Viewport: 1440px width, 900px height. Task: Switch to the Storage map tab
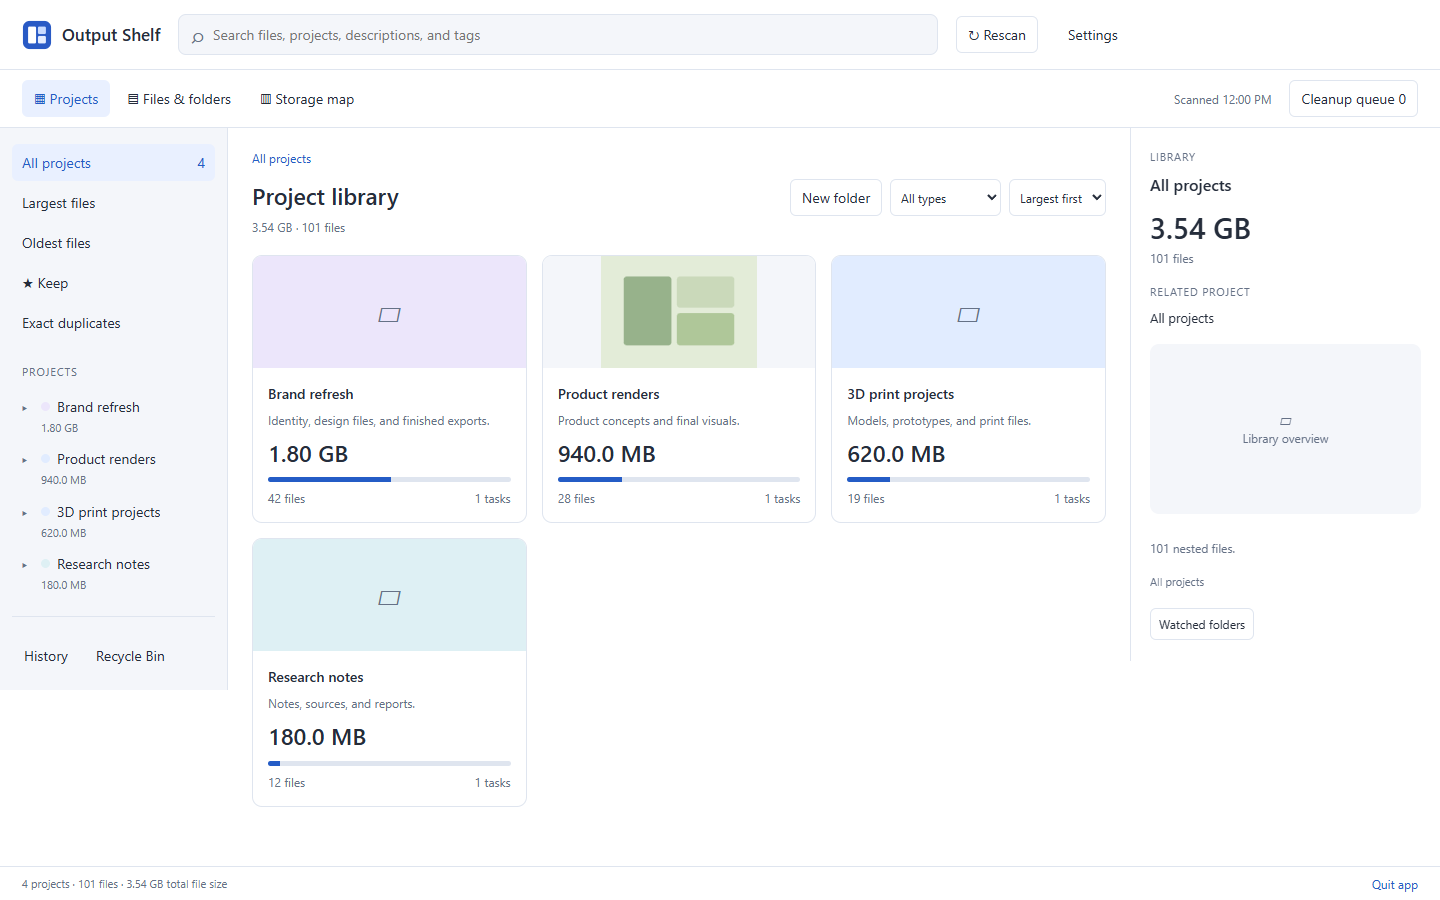click(x=307, y=99)
